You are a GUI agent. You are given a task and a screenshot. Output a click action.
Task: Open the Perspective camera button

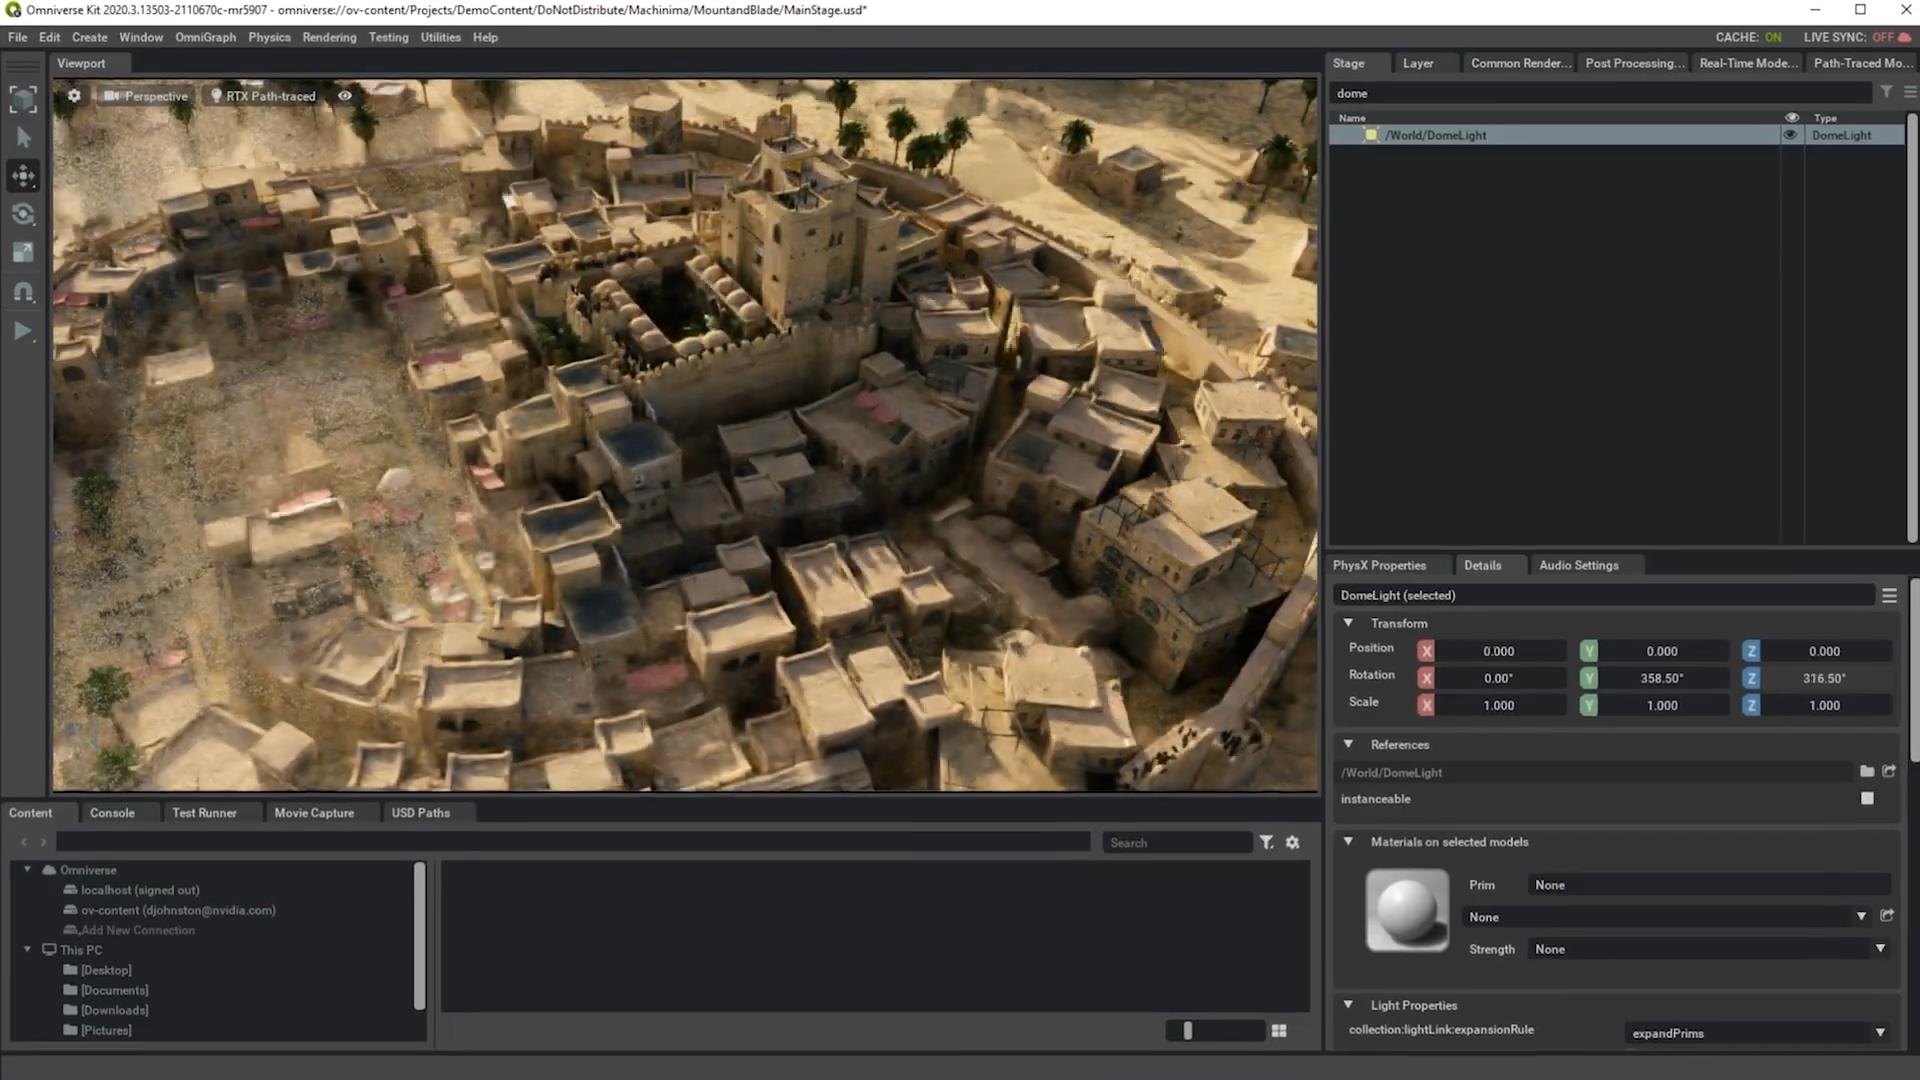coord(146,96)
